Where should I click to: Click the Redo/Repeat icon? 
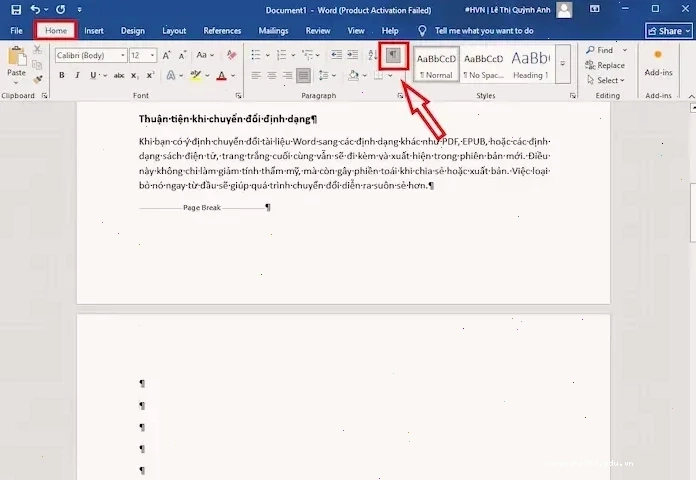61,9
